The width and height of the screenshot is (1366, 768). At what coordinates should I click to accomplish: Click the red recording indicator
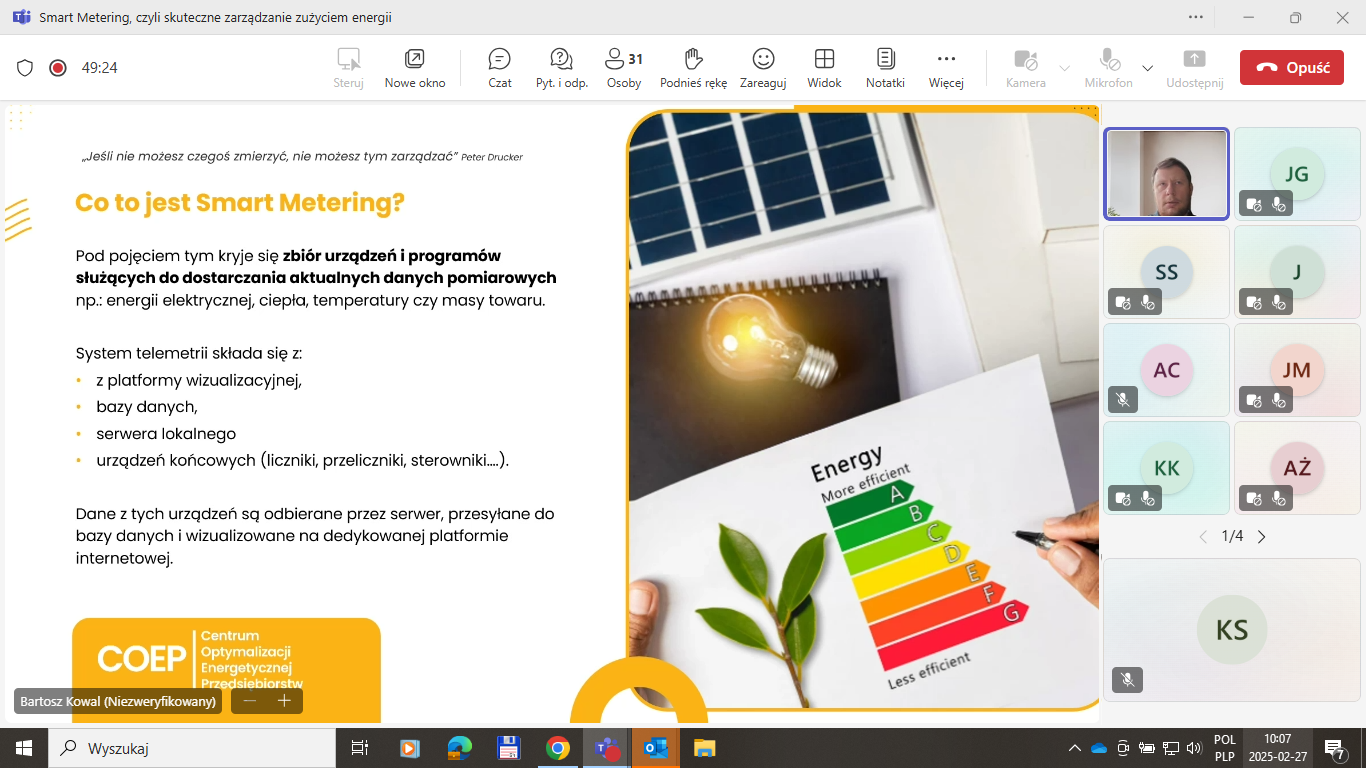pyautogui.click(x=58, y=68)
